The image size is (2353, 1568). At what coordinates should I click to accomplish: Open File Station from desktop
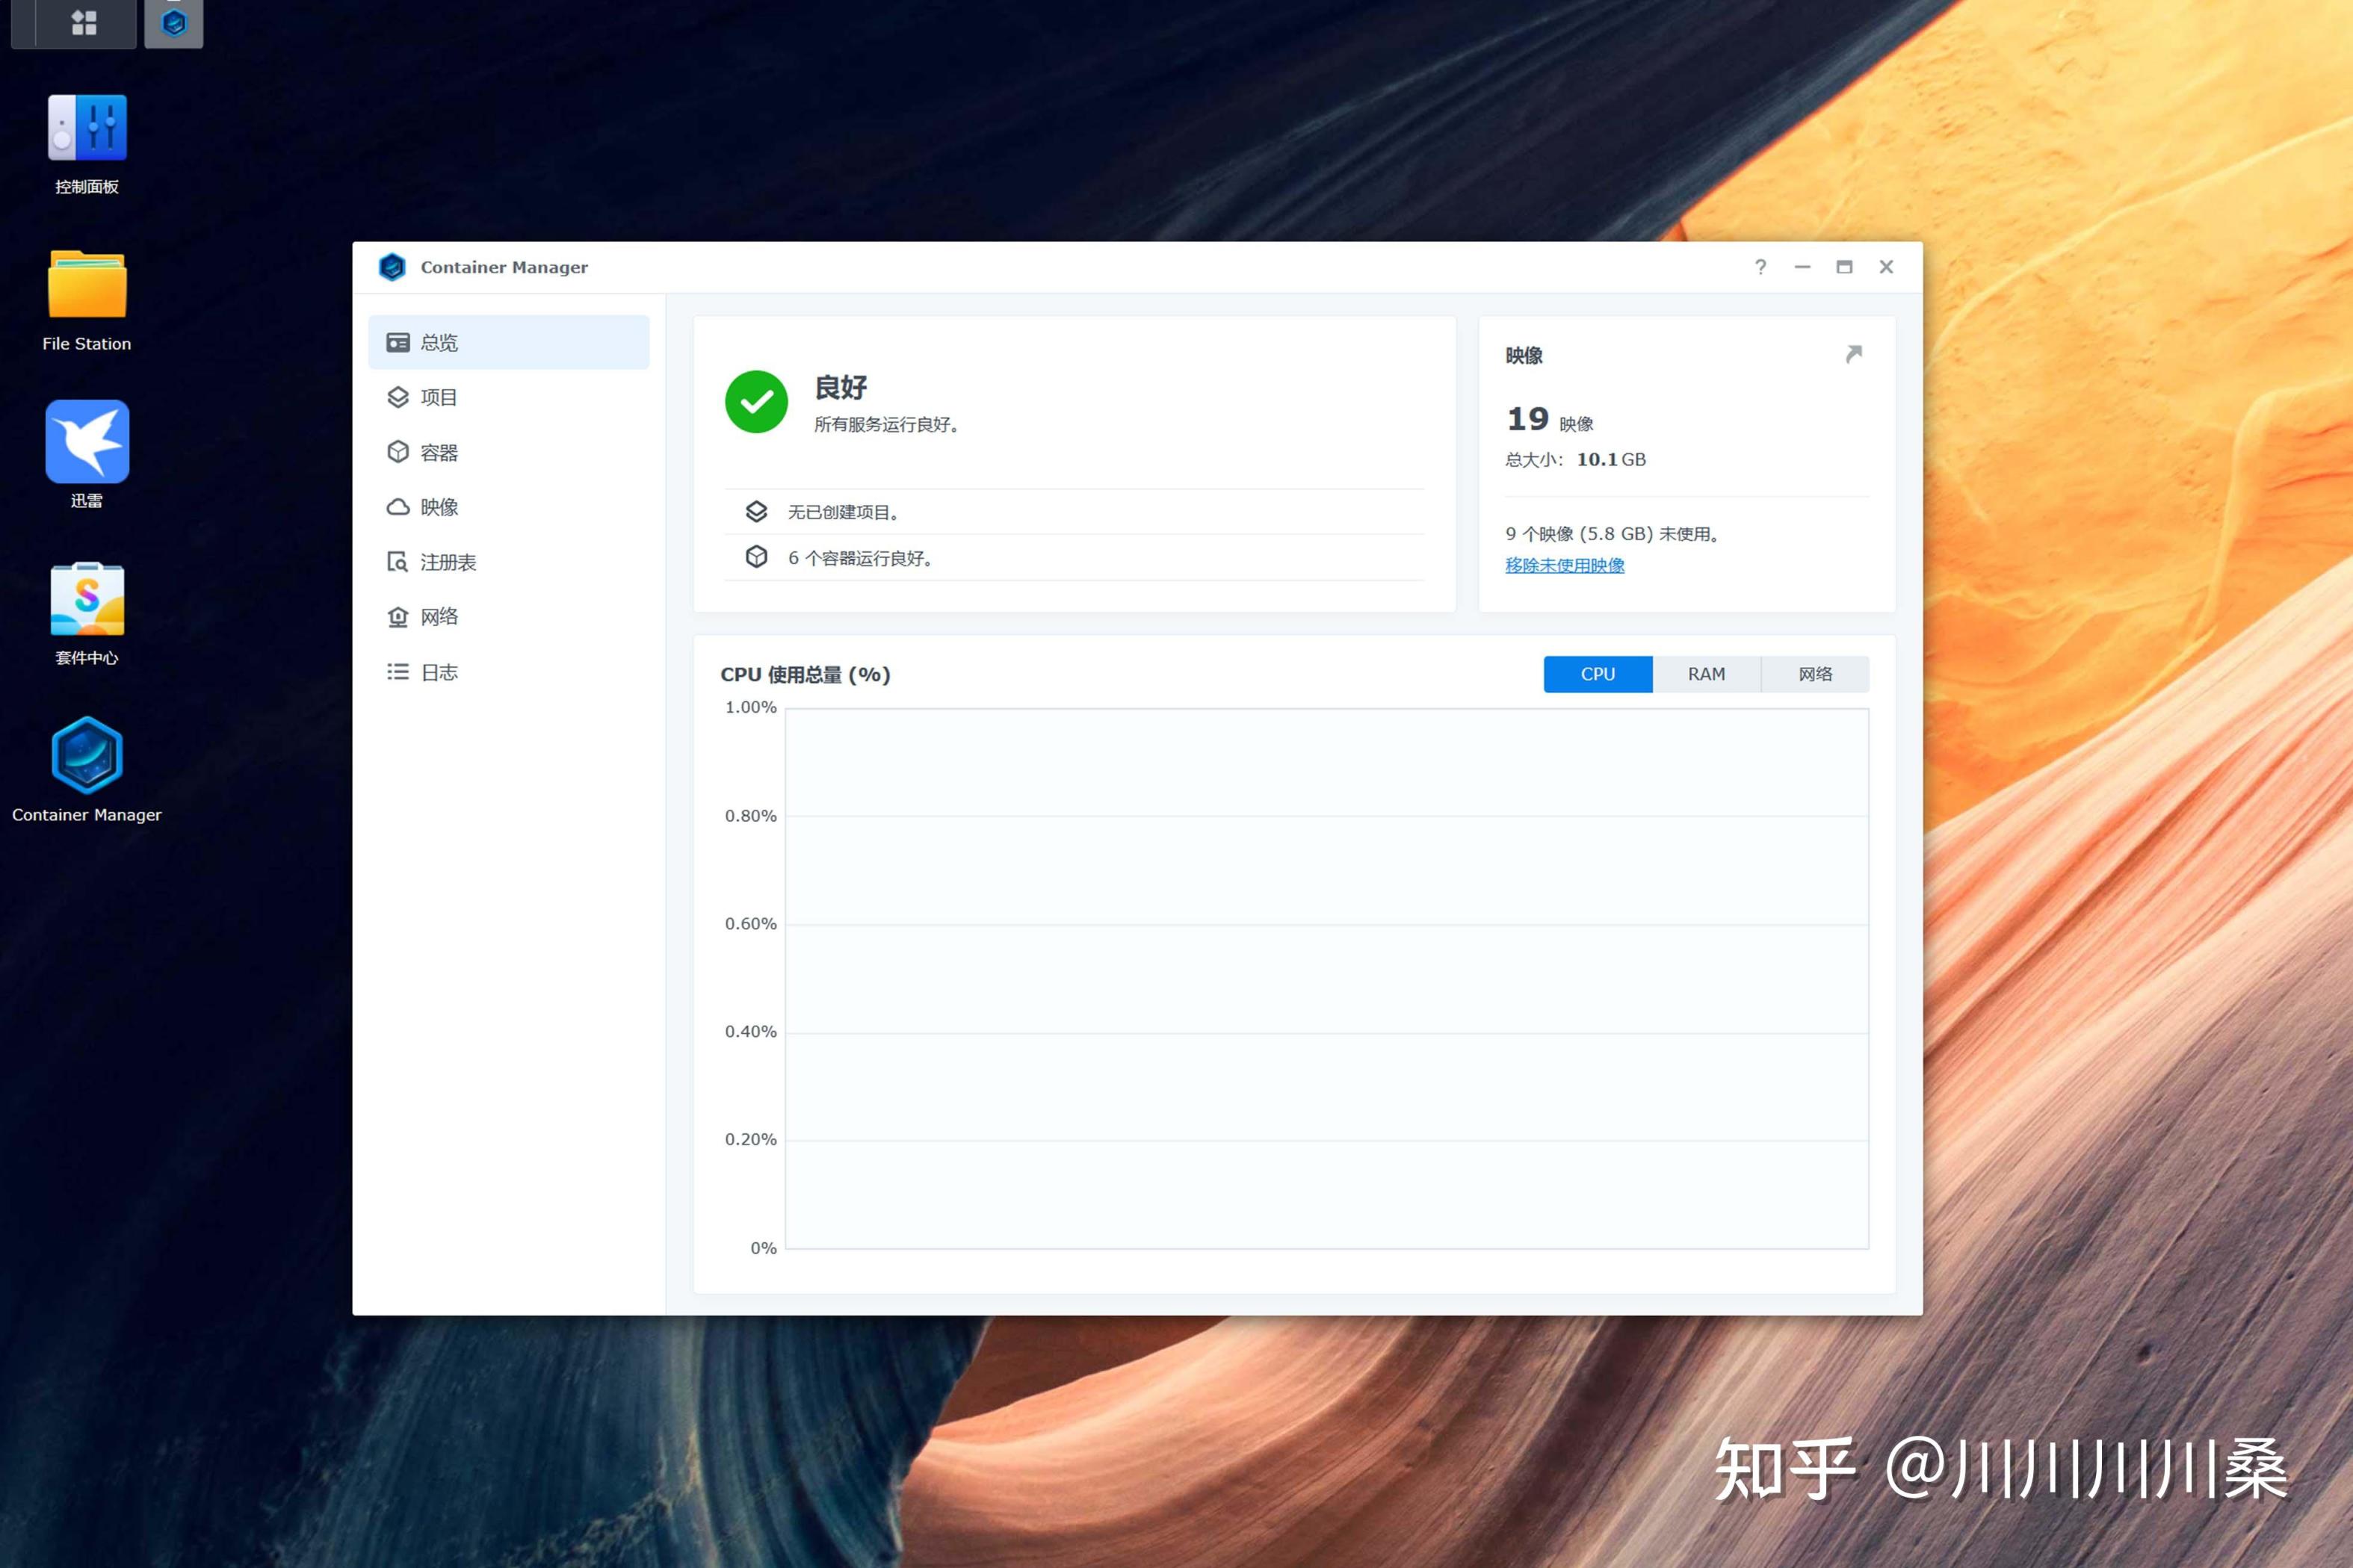click(87, 286)
